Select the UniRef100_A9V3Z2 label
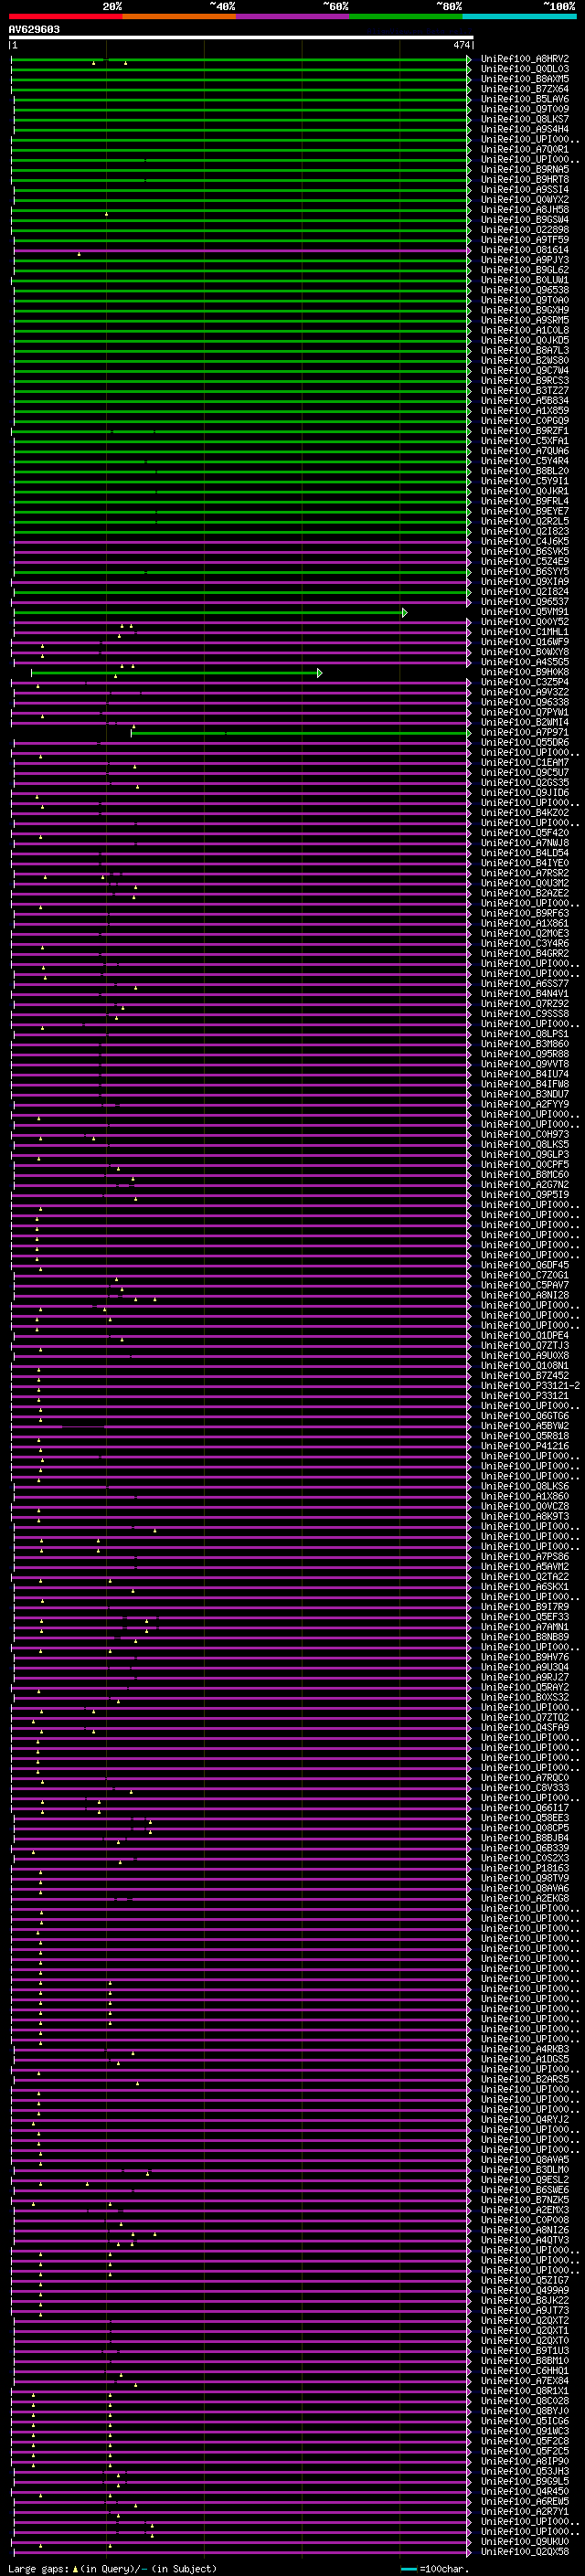 (x=525, y=692)
